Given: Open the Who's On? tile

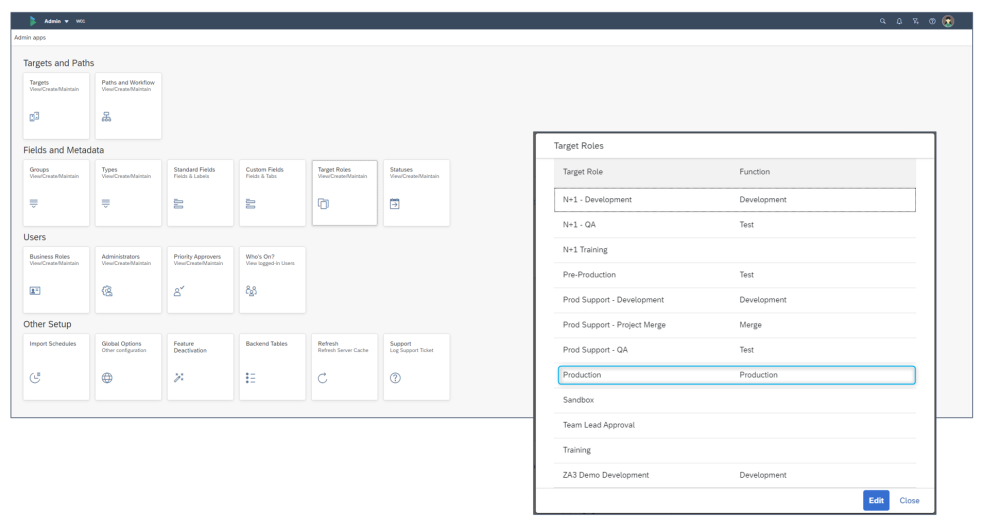Looking at the screenshot, I should 272,279.
